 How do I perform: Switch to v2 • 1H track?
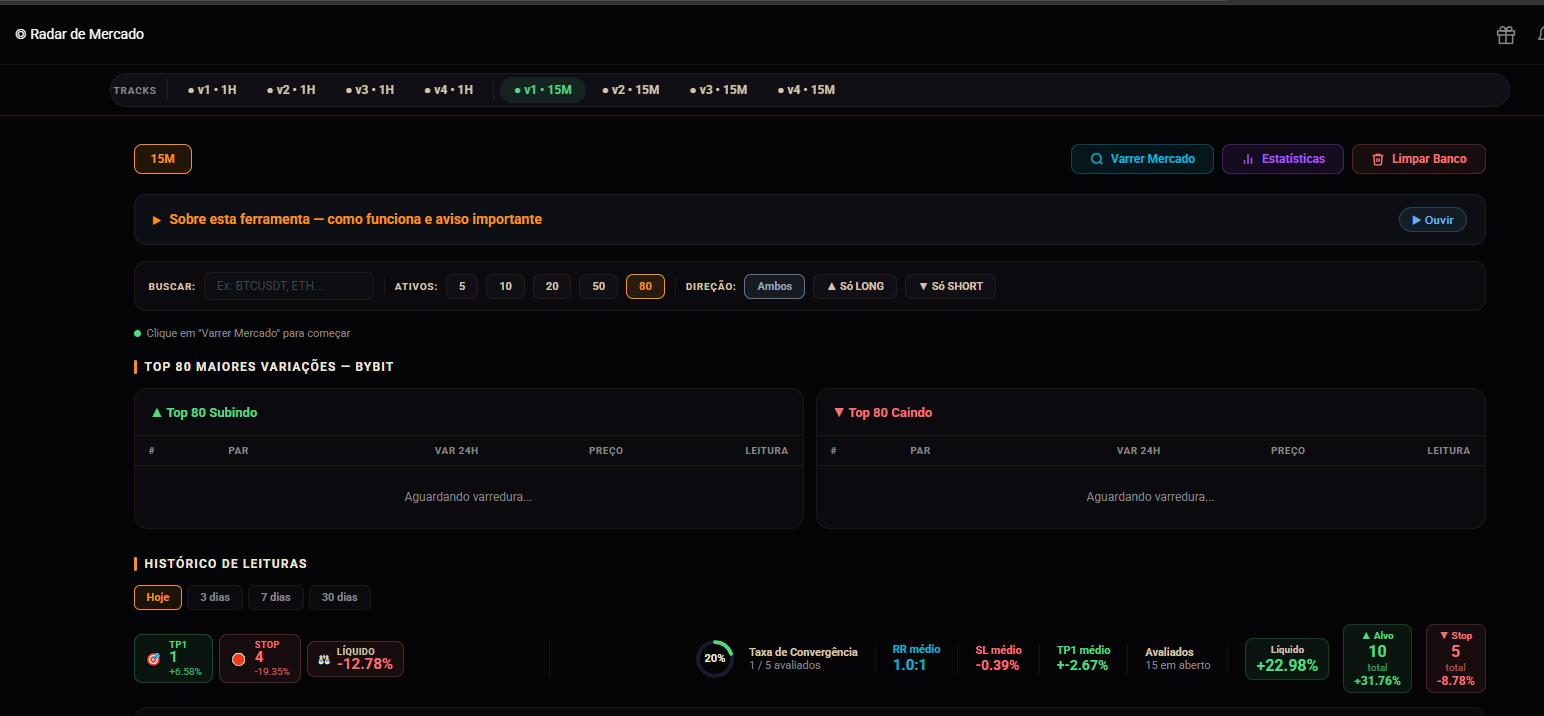291,90
